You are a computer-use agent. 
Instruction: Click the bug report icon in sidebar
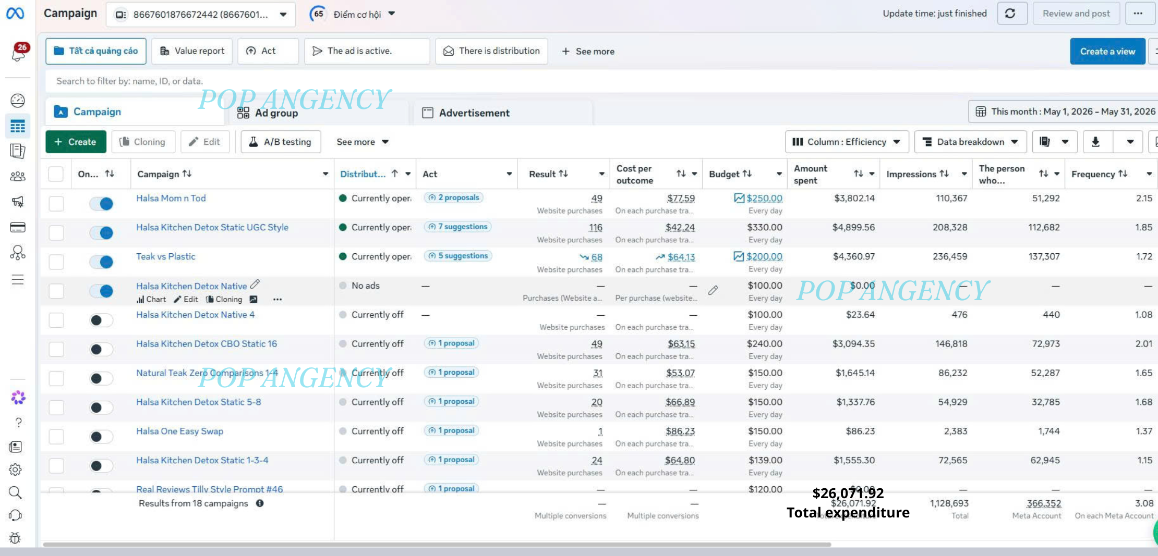click(16, 538)
